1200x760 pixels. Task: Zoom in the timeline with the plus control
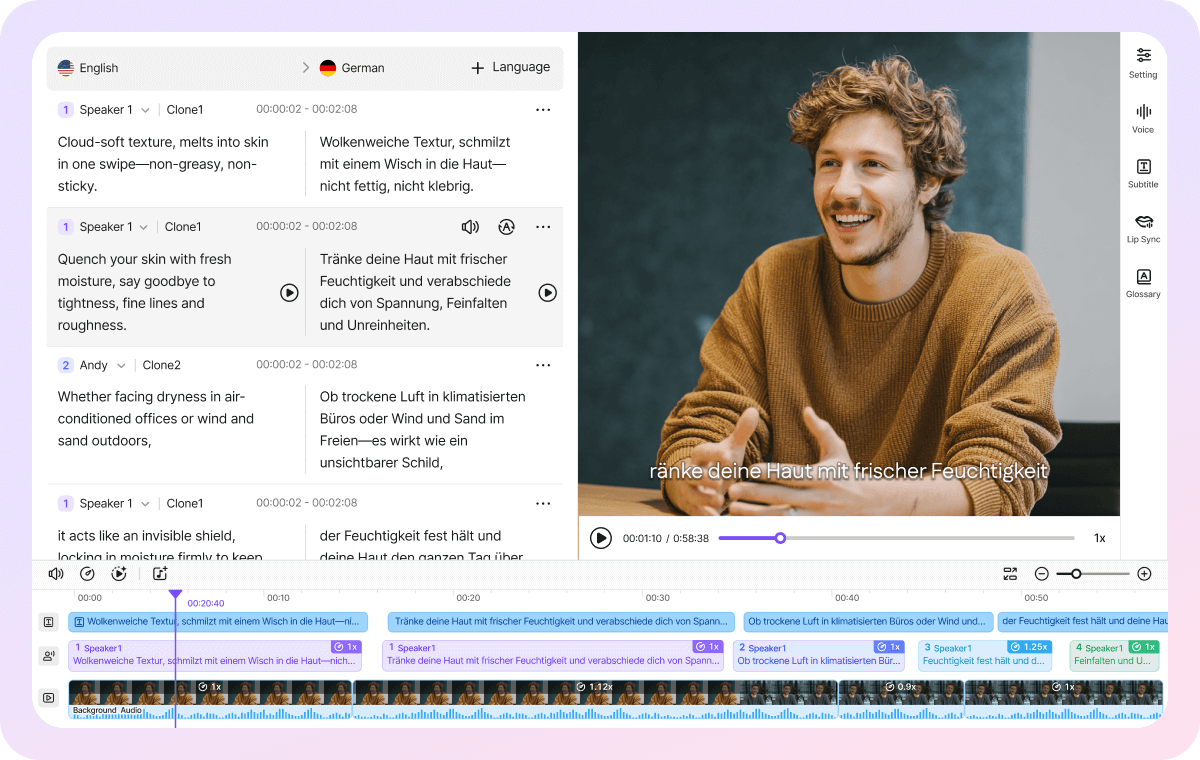(x=1145, y=574)
